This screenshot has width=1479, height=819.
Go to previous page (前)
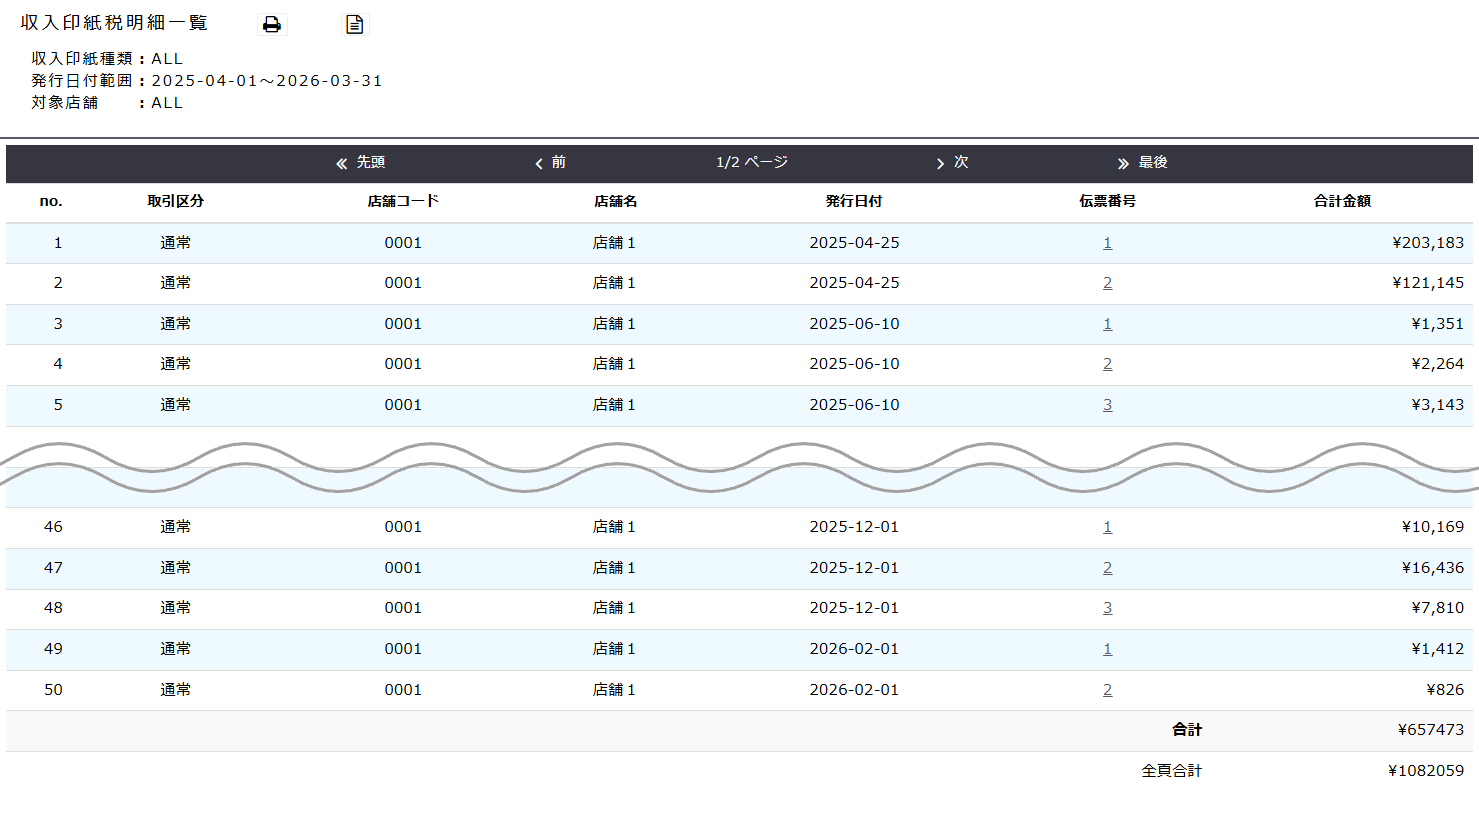[x=551, y=162]
